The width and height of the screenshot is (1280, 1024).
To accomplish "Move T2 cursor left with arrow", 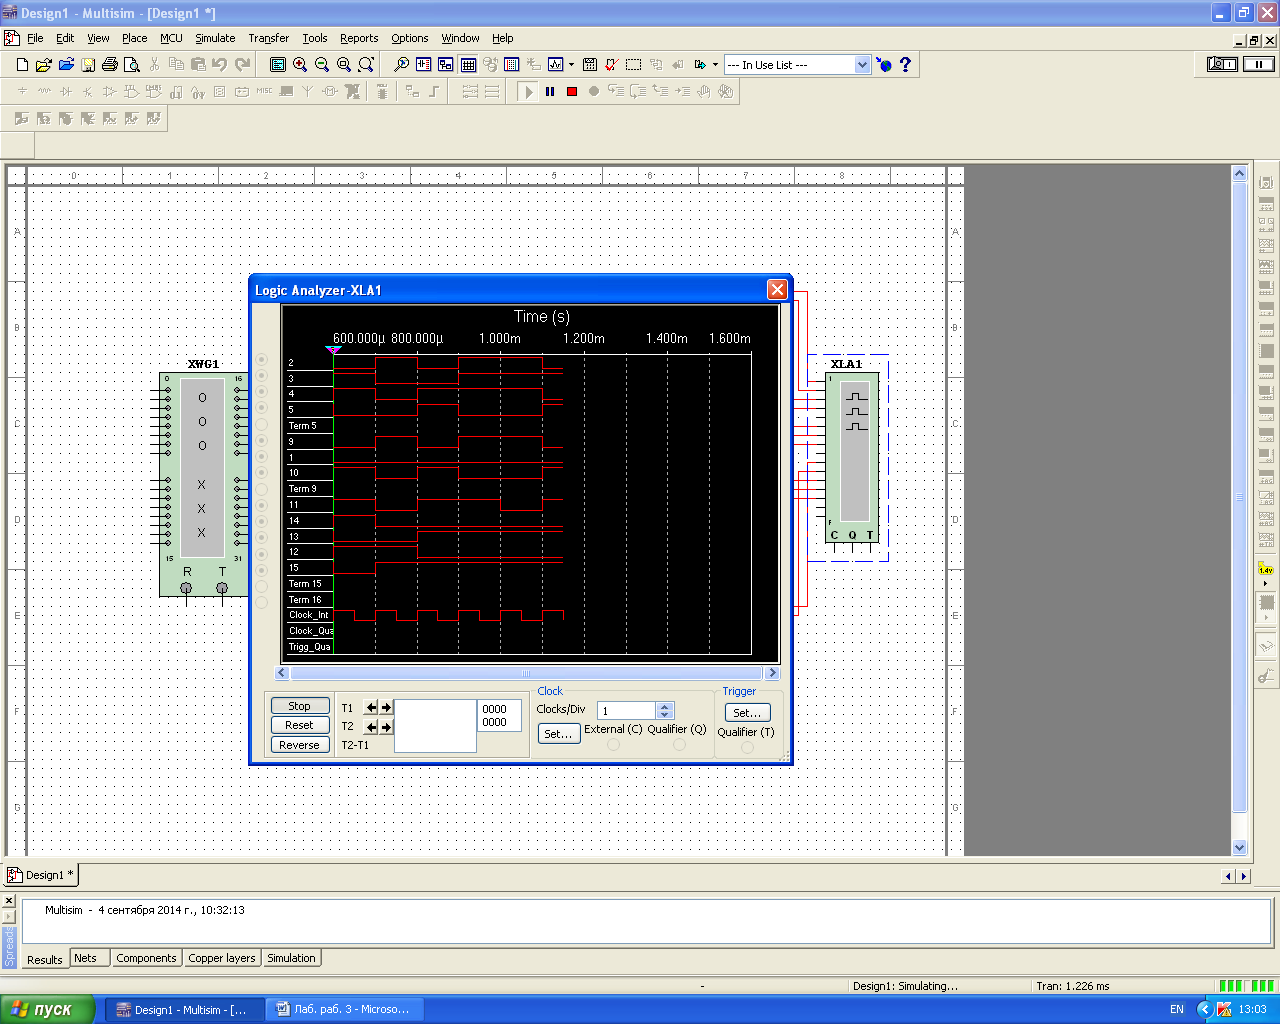I will [x=371, y=727].
